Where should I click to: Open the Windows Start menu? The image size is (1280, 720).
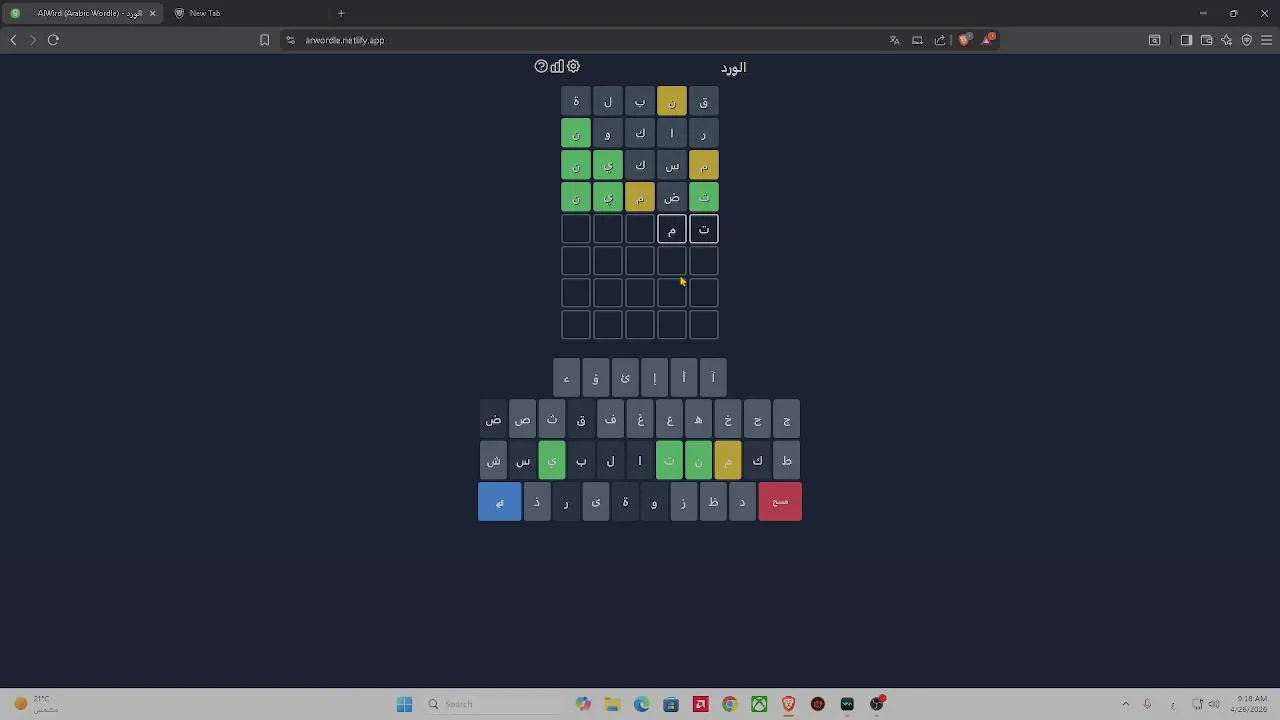(404, 704)
